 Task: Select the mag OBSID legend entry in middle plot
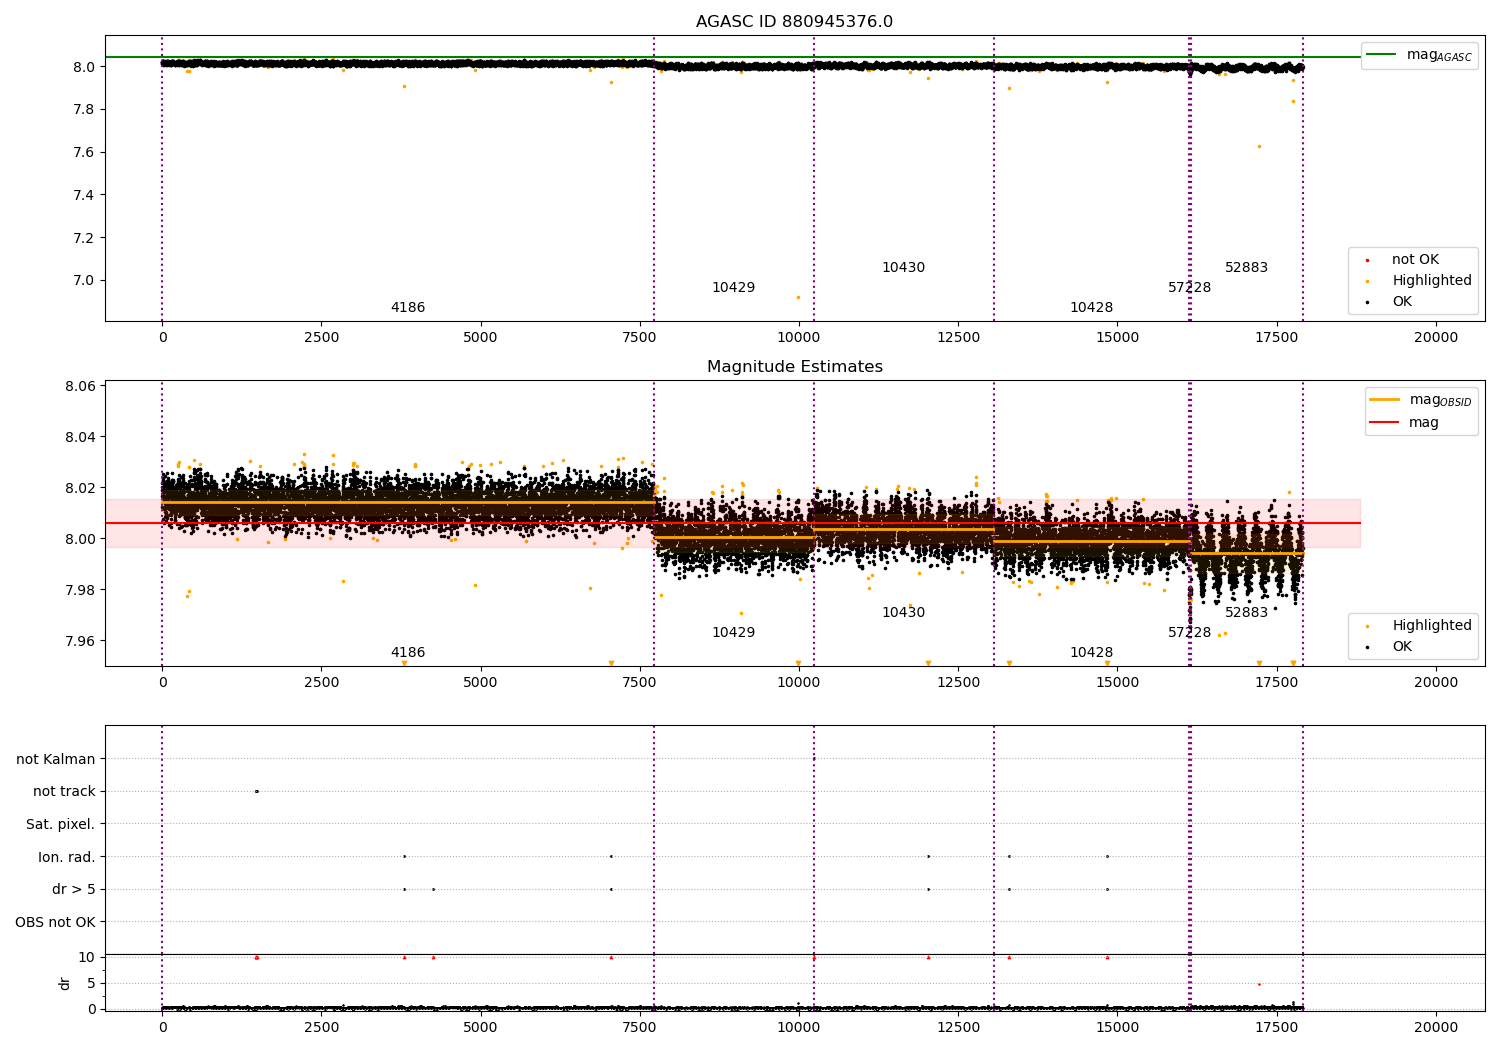pyautogui.click(x=1420, y=400)
